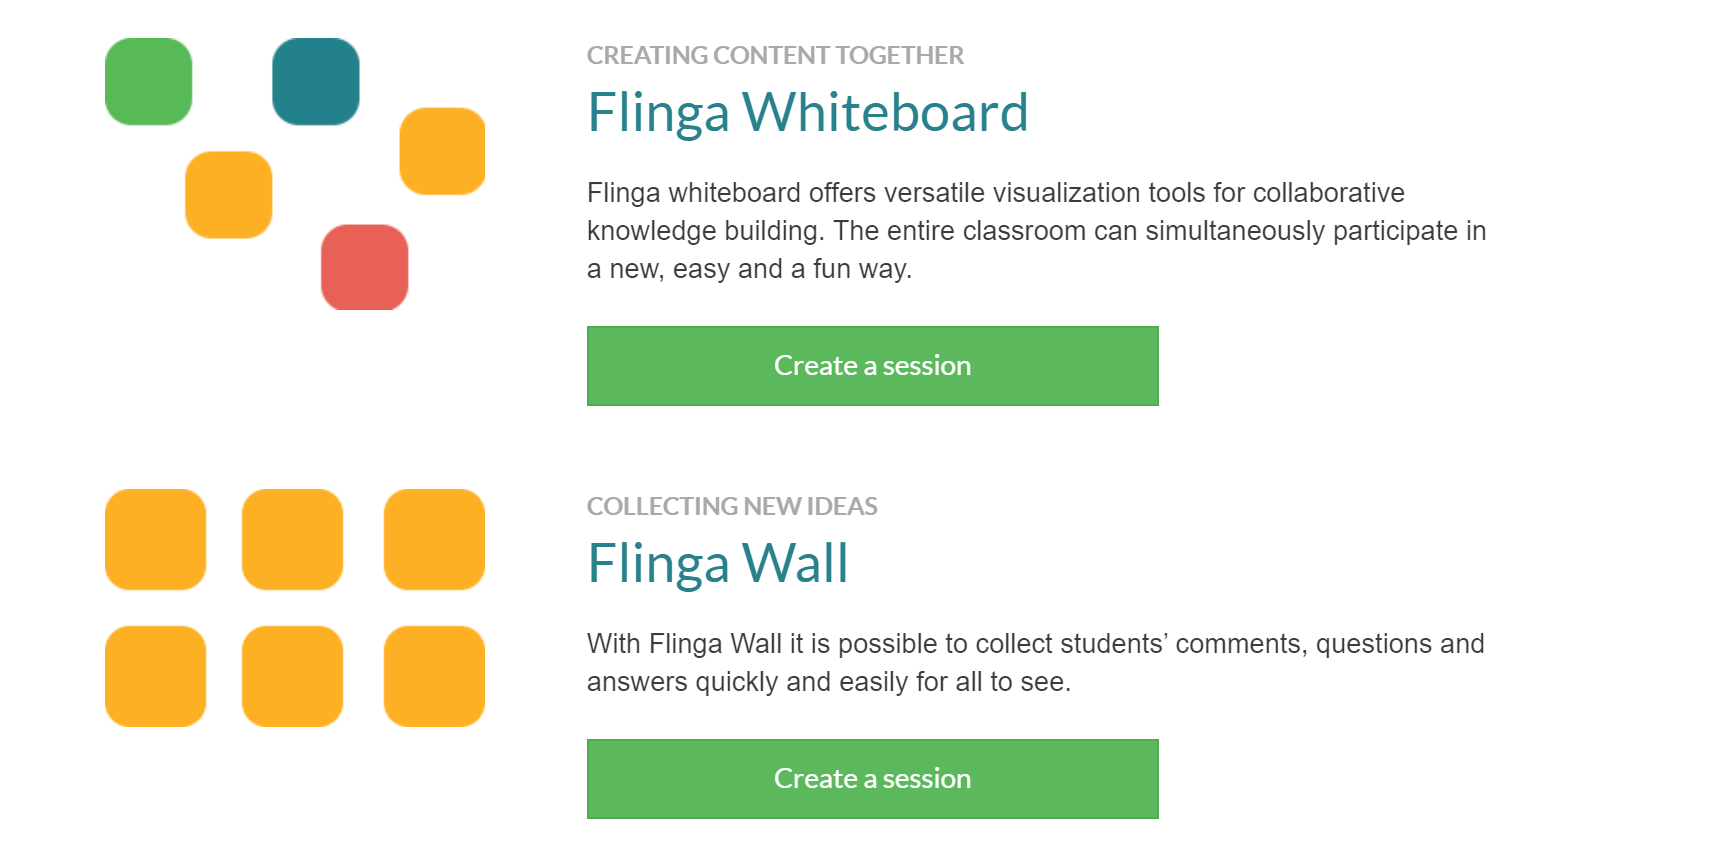1714x867 pixels.
Task: Click the Flinga Wall description paragraph
Action: tap(1036, 662)
